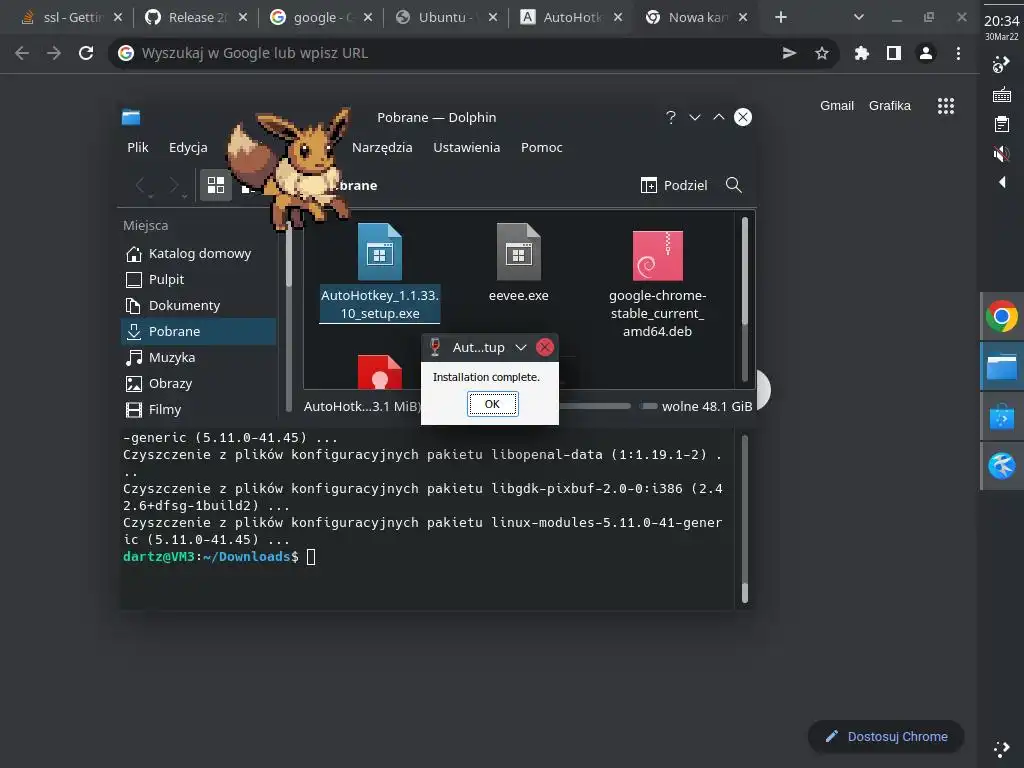
Task: Open Dokumenty in Places panel
Action: point(199,306)
